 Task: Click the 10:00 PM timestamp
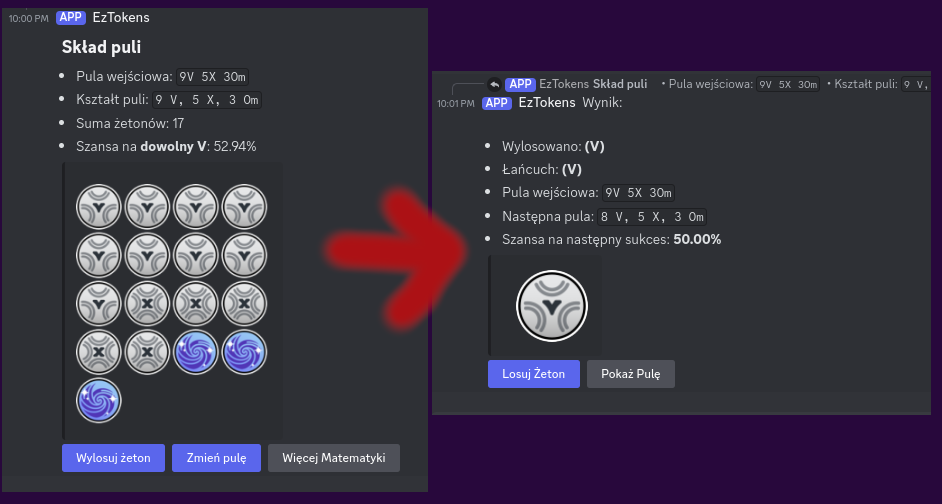point(29,18)
